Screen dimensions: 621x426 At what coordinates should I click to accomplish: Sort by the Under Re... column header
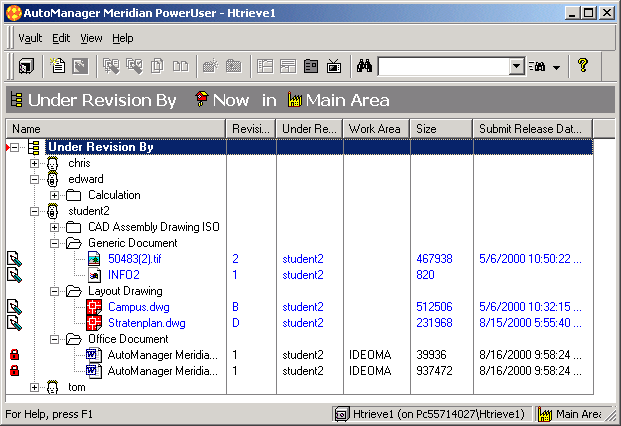click(x=309, y=129)
